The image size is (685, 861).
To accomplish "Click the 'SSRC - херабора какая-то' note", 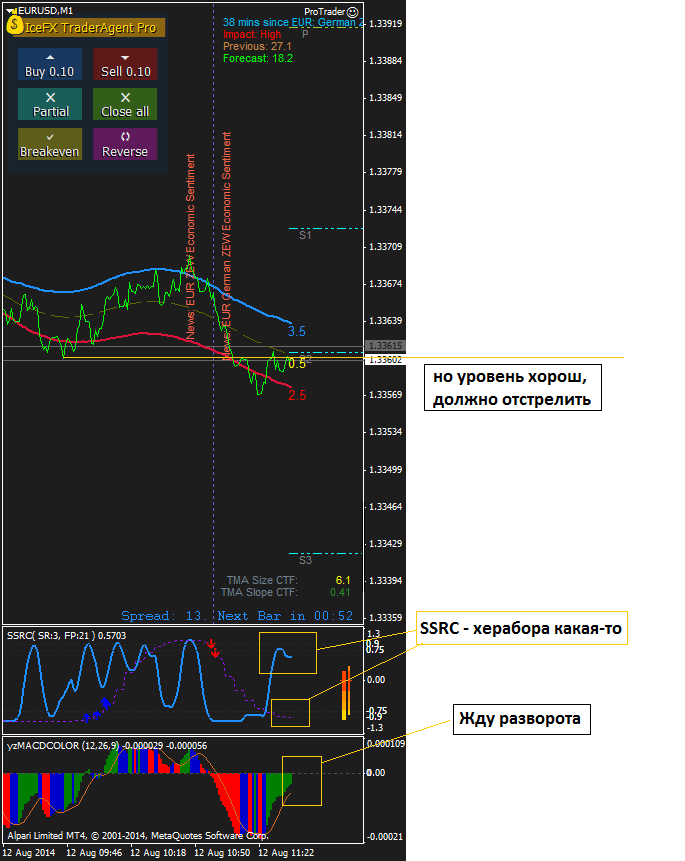I will pyautogui.click(x=521, y=628).
